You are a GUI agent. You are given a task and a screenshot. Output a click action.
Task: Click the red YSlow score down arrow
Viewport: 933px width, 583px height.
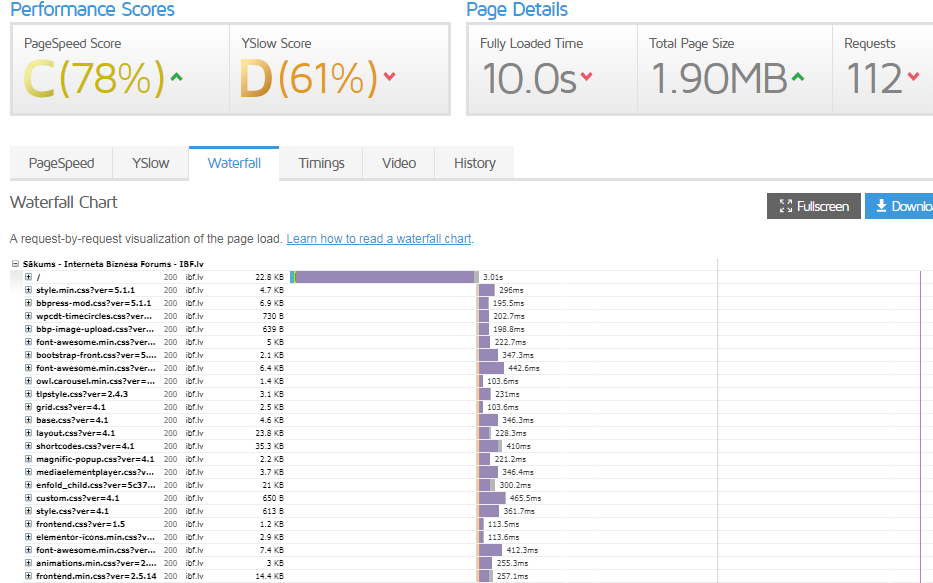click(389, 78)
